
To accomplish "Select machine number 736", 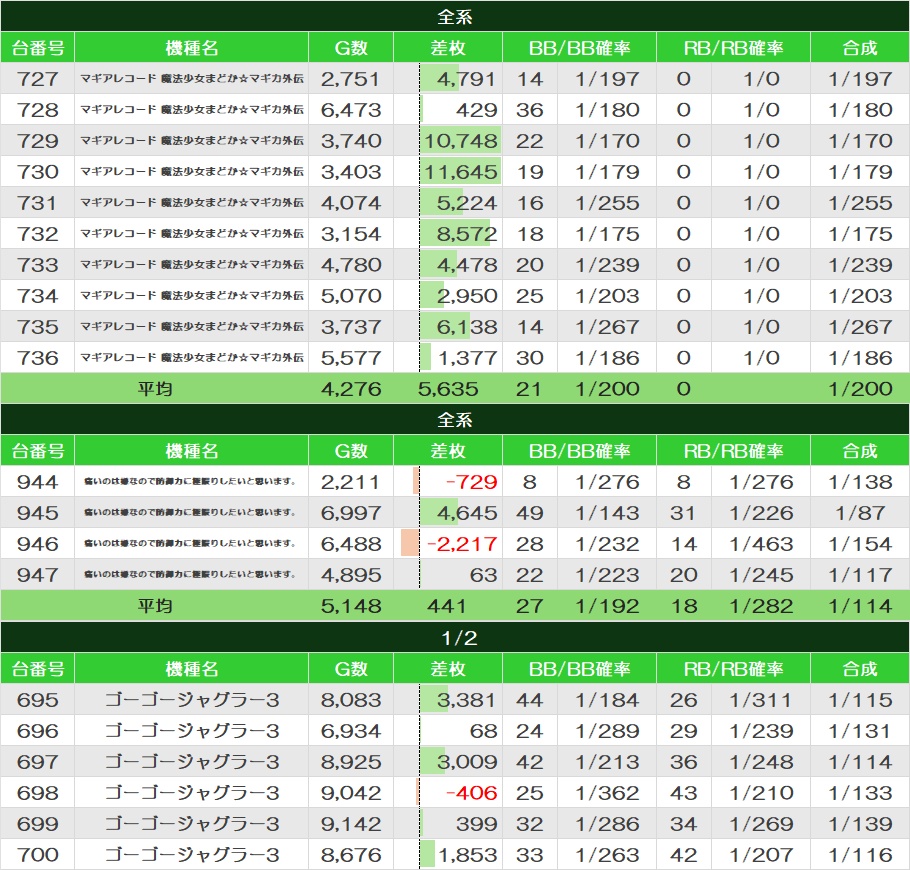I will [x=38, y=358].
